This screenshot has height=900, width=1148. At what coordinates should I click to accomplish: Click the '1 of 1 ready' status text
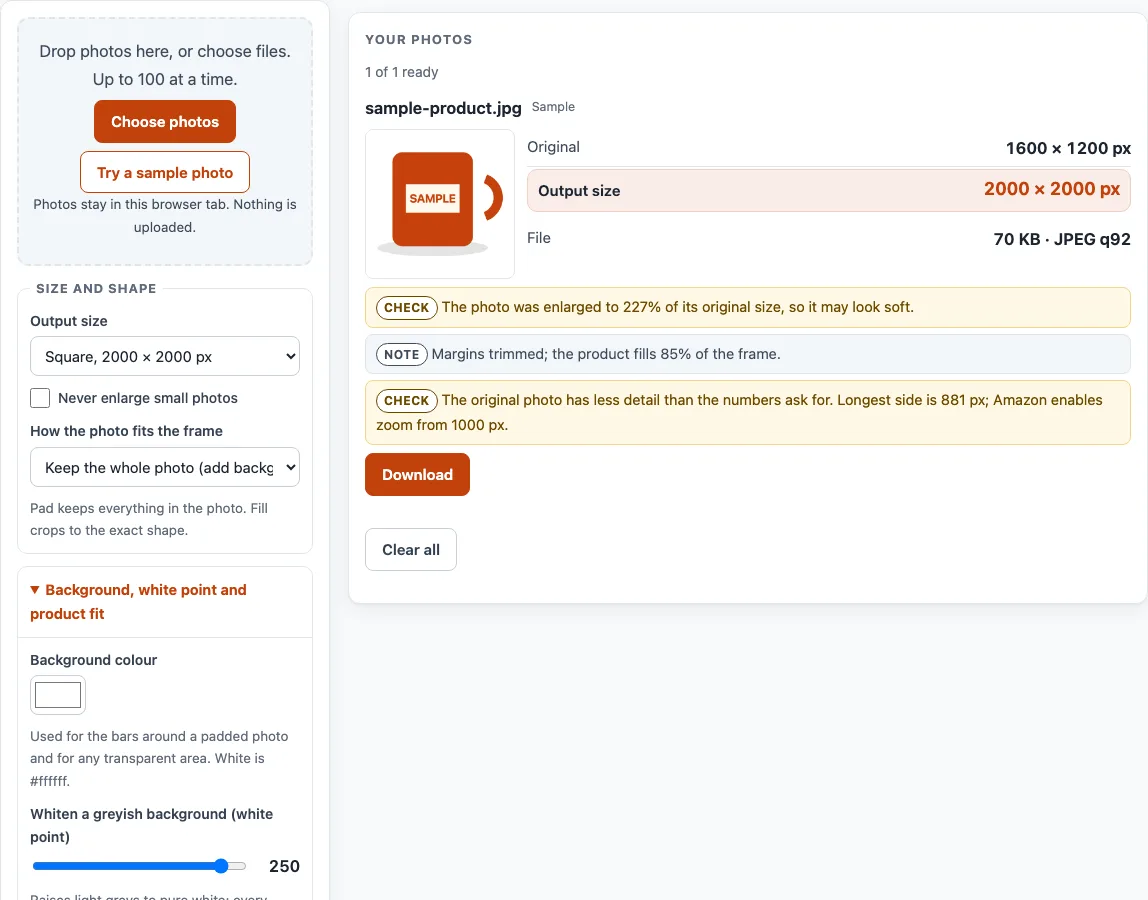[401, 72]
